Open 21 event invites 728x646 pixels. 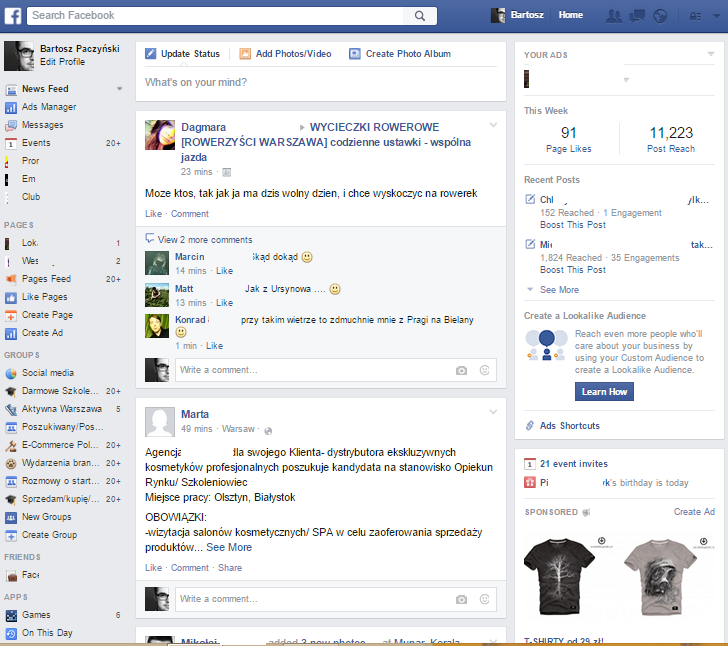coord(573,463)
